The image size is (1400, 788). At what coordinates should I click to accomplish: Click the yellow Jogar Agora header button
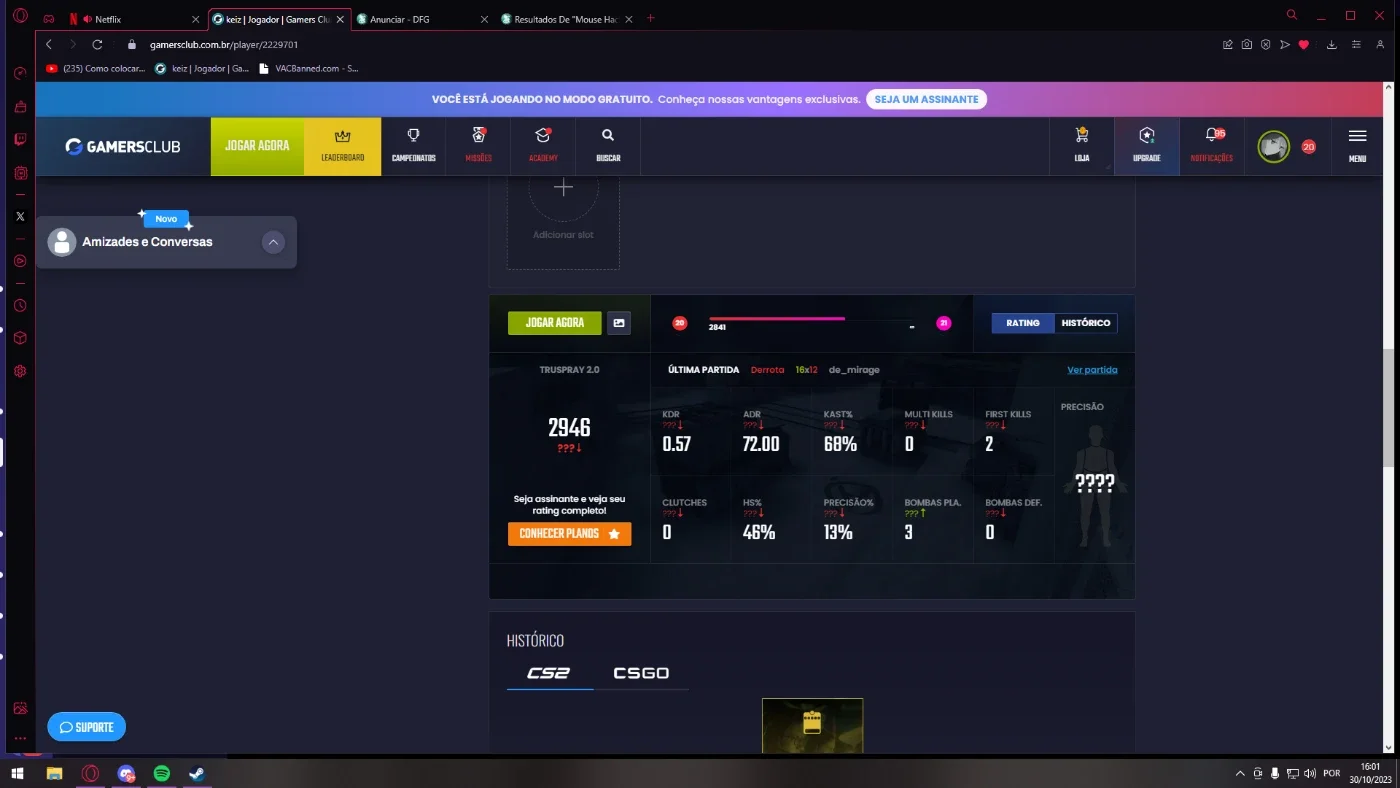257,146
